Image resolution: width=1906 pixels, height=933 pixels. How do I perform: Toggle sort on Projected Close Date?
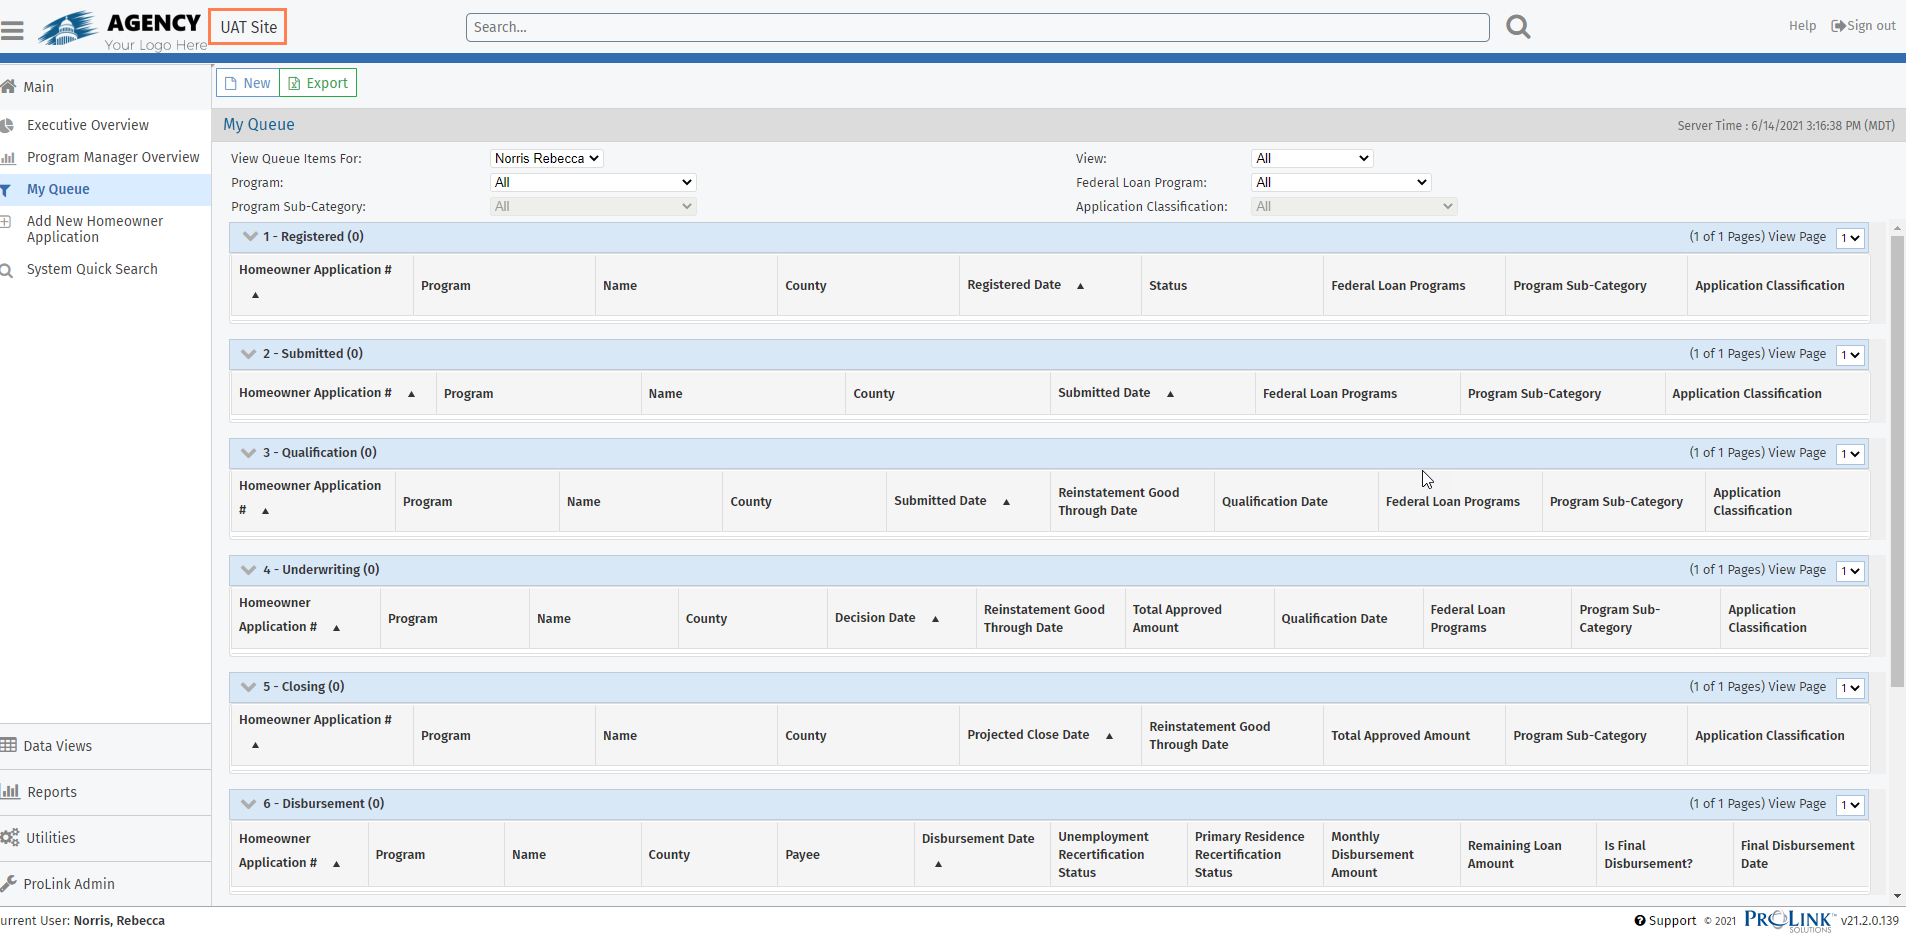coord(1109,736)
